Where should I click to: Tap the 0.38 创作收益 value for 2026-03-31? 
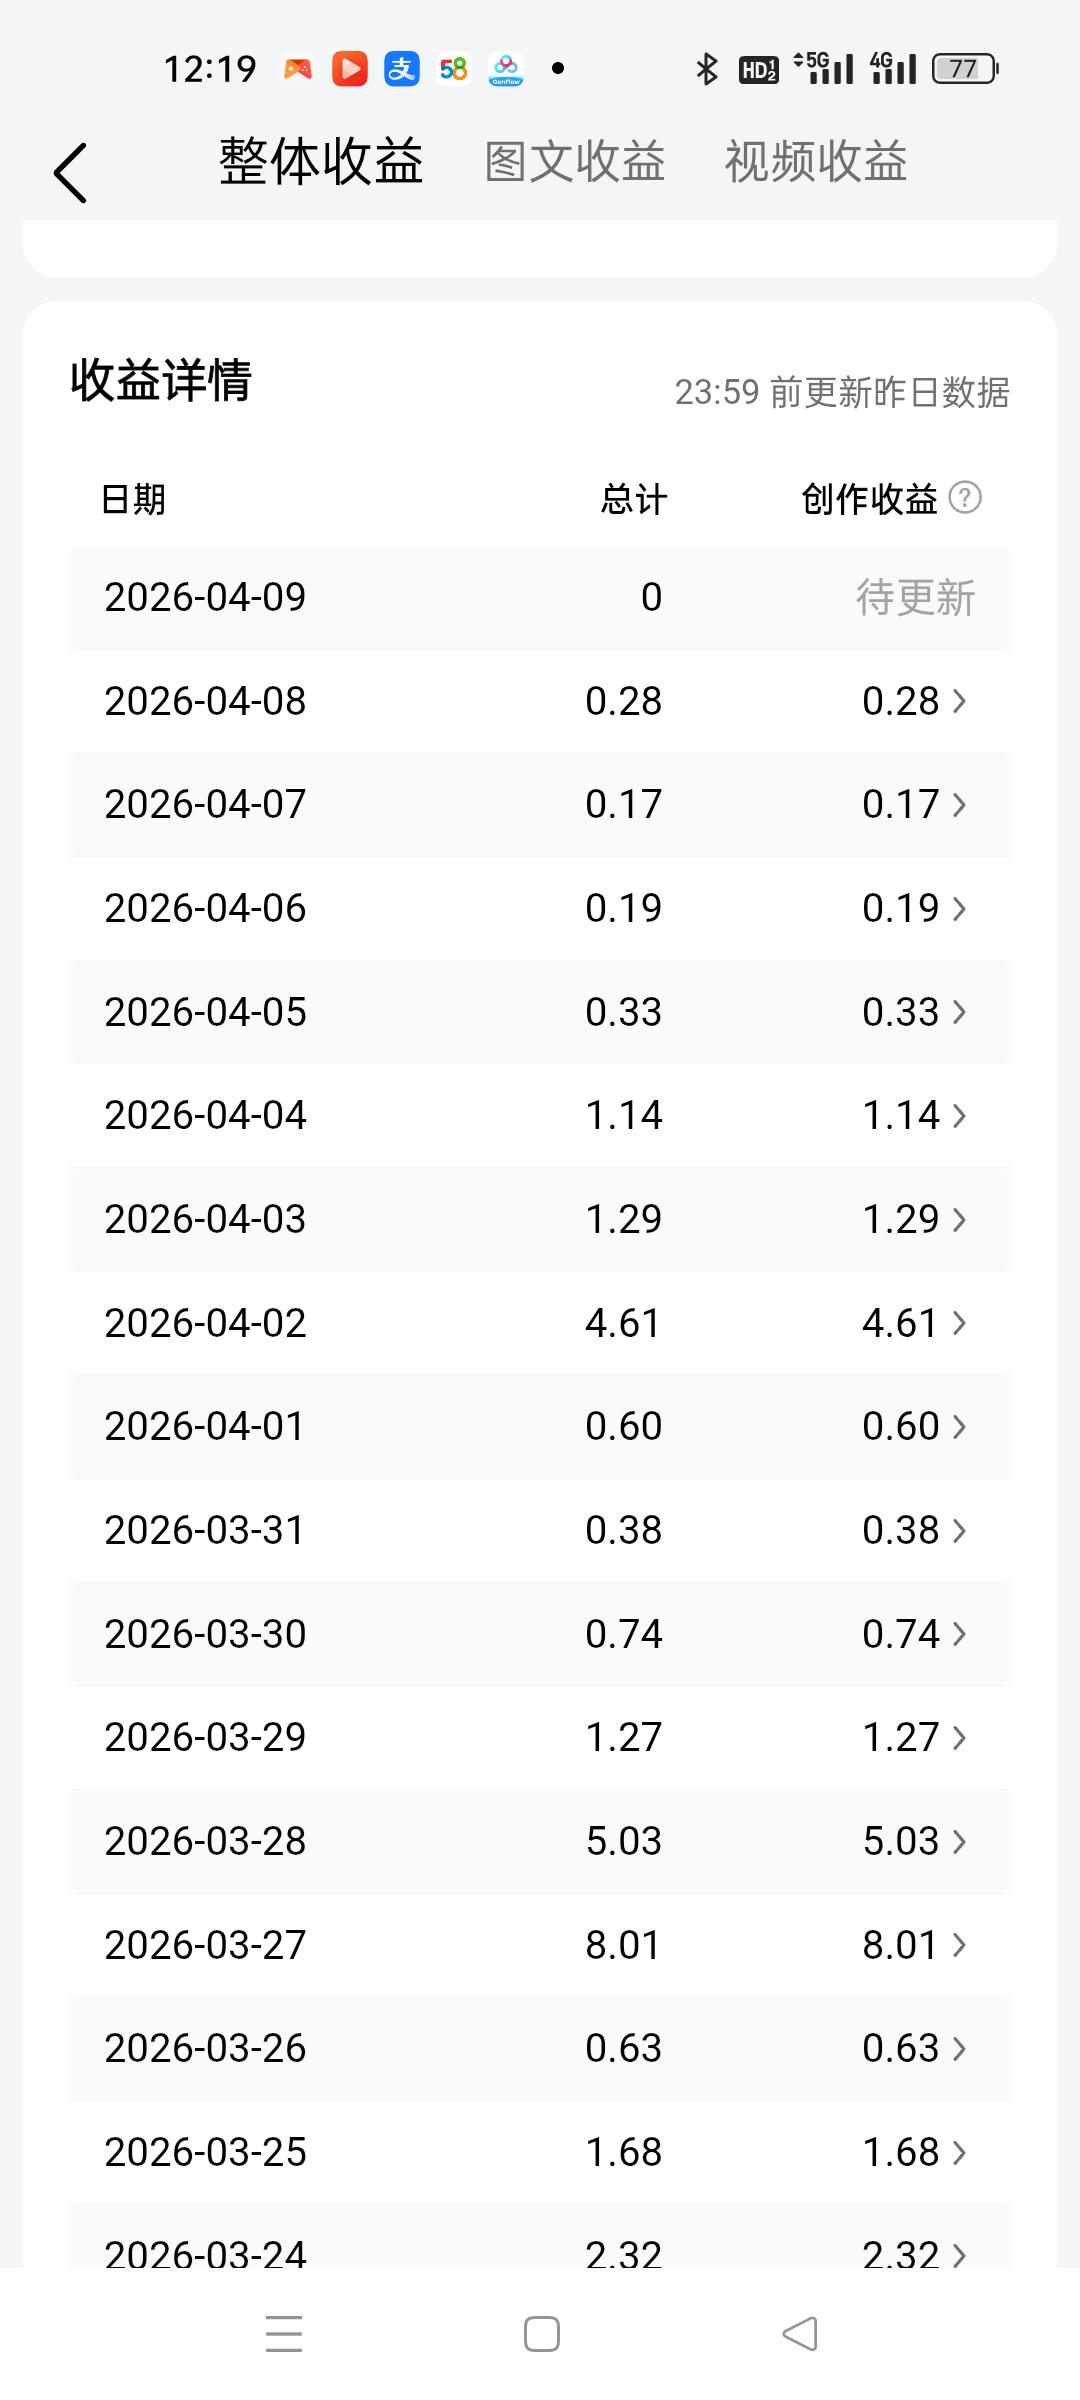click(x=901, y=1530)
